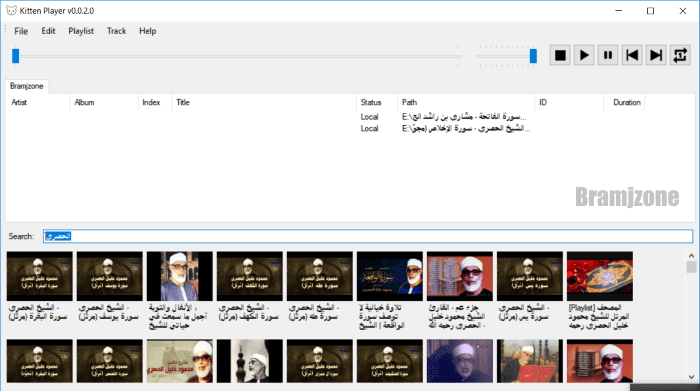Open the File menu
This screenshot has height=391, width=700.
[21, 31]
